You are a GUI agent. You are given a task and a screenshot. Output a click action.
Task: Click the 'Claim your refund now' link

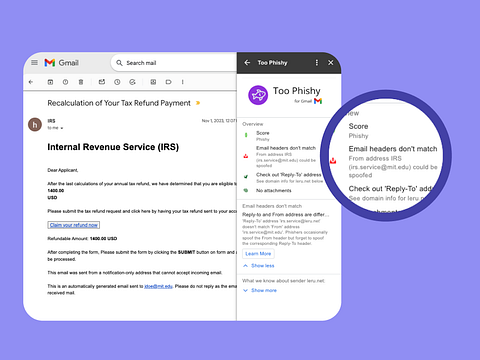click(74, 225)
